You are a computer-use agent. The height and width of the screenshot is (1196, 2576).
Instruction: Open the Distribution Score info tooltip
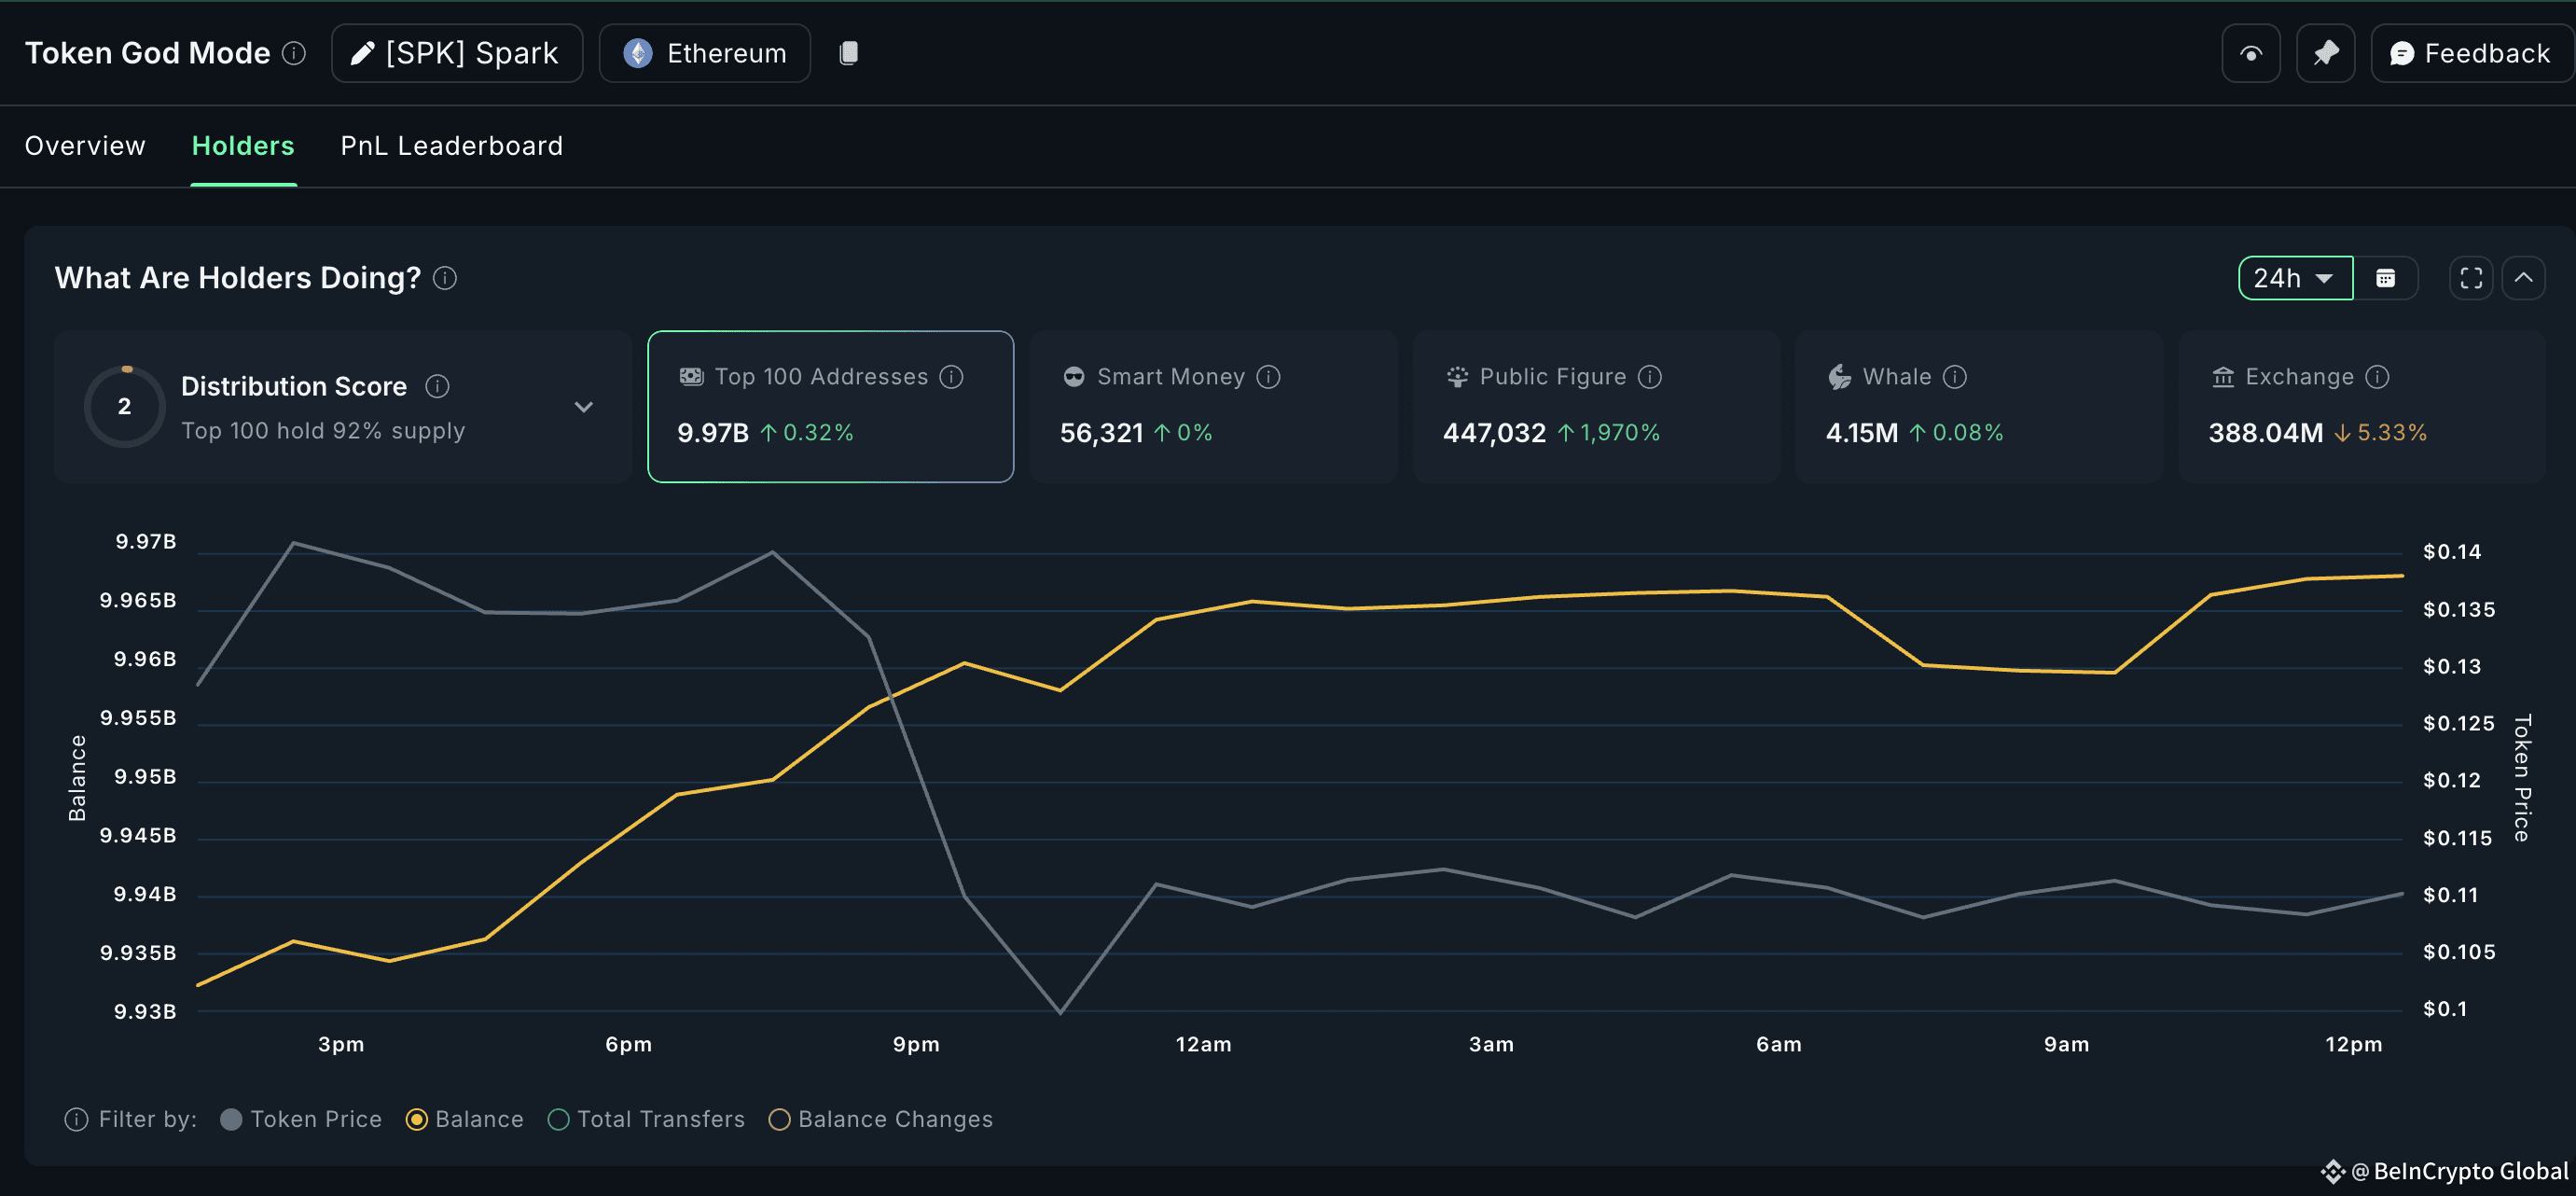437,385
